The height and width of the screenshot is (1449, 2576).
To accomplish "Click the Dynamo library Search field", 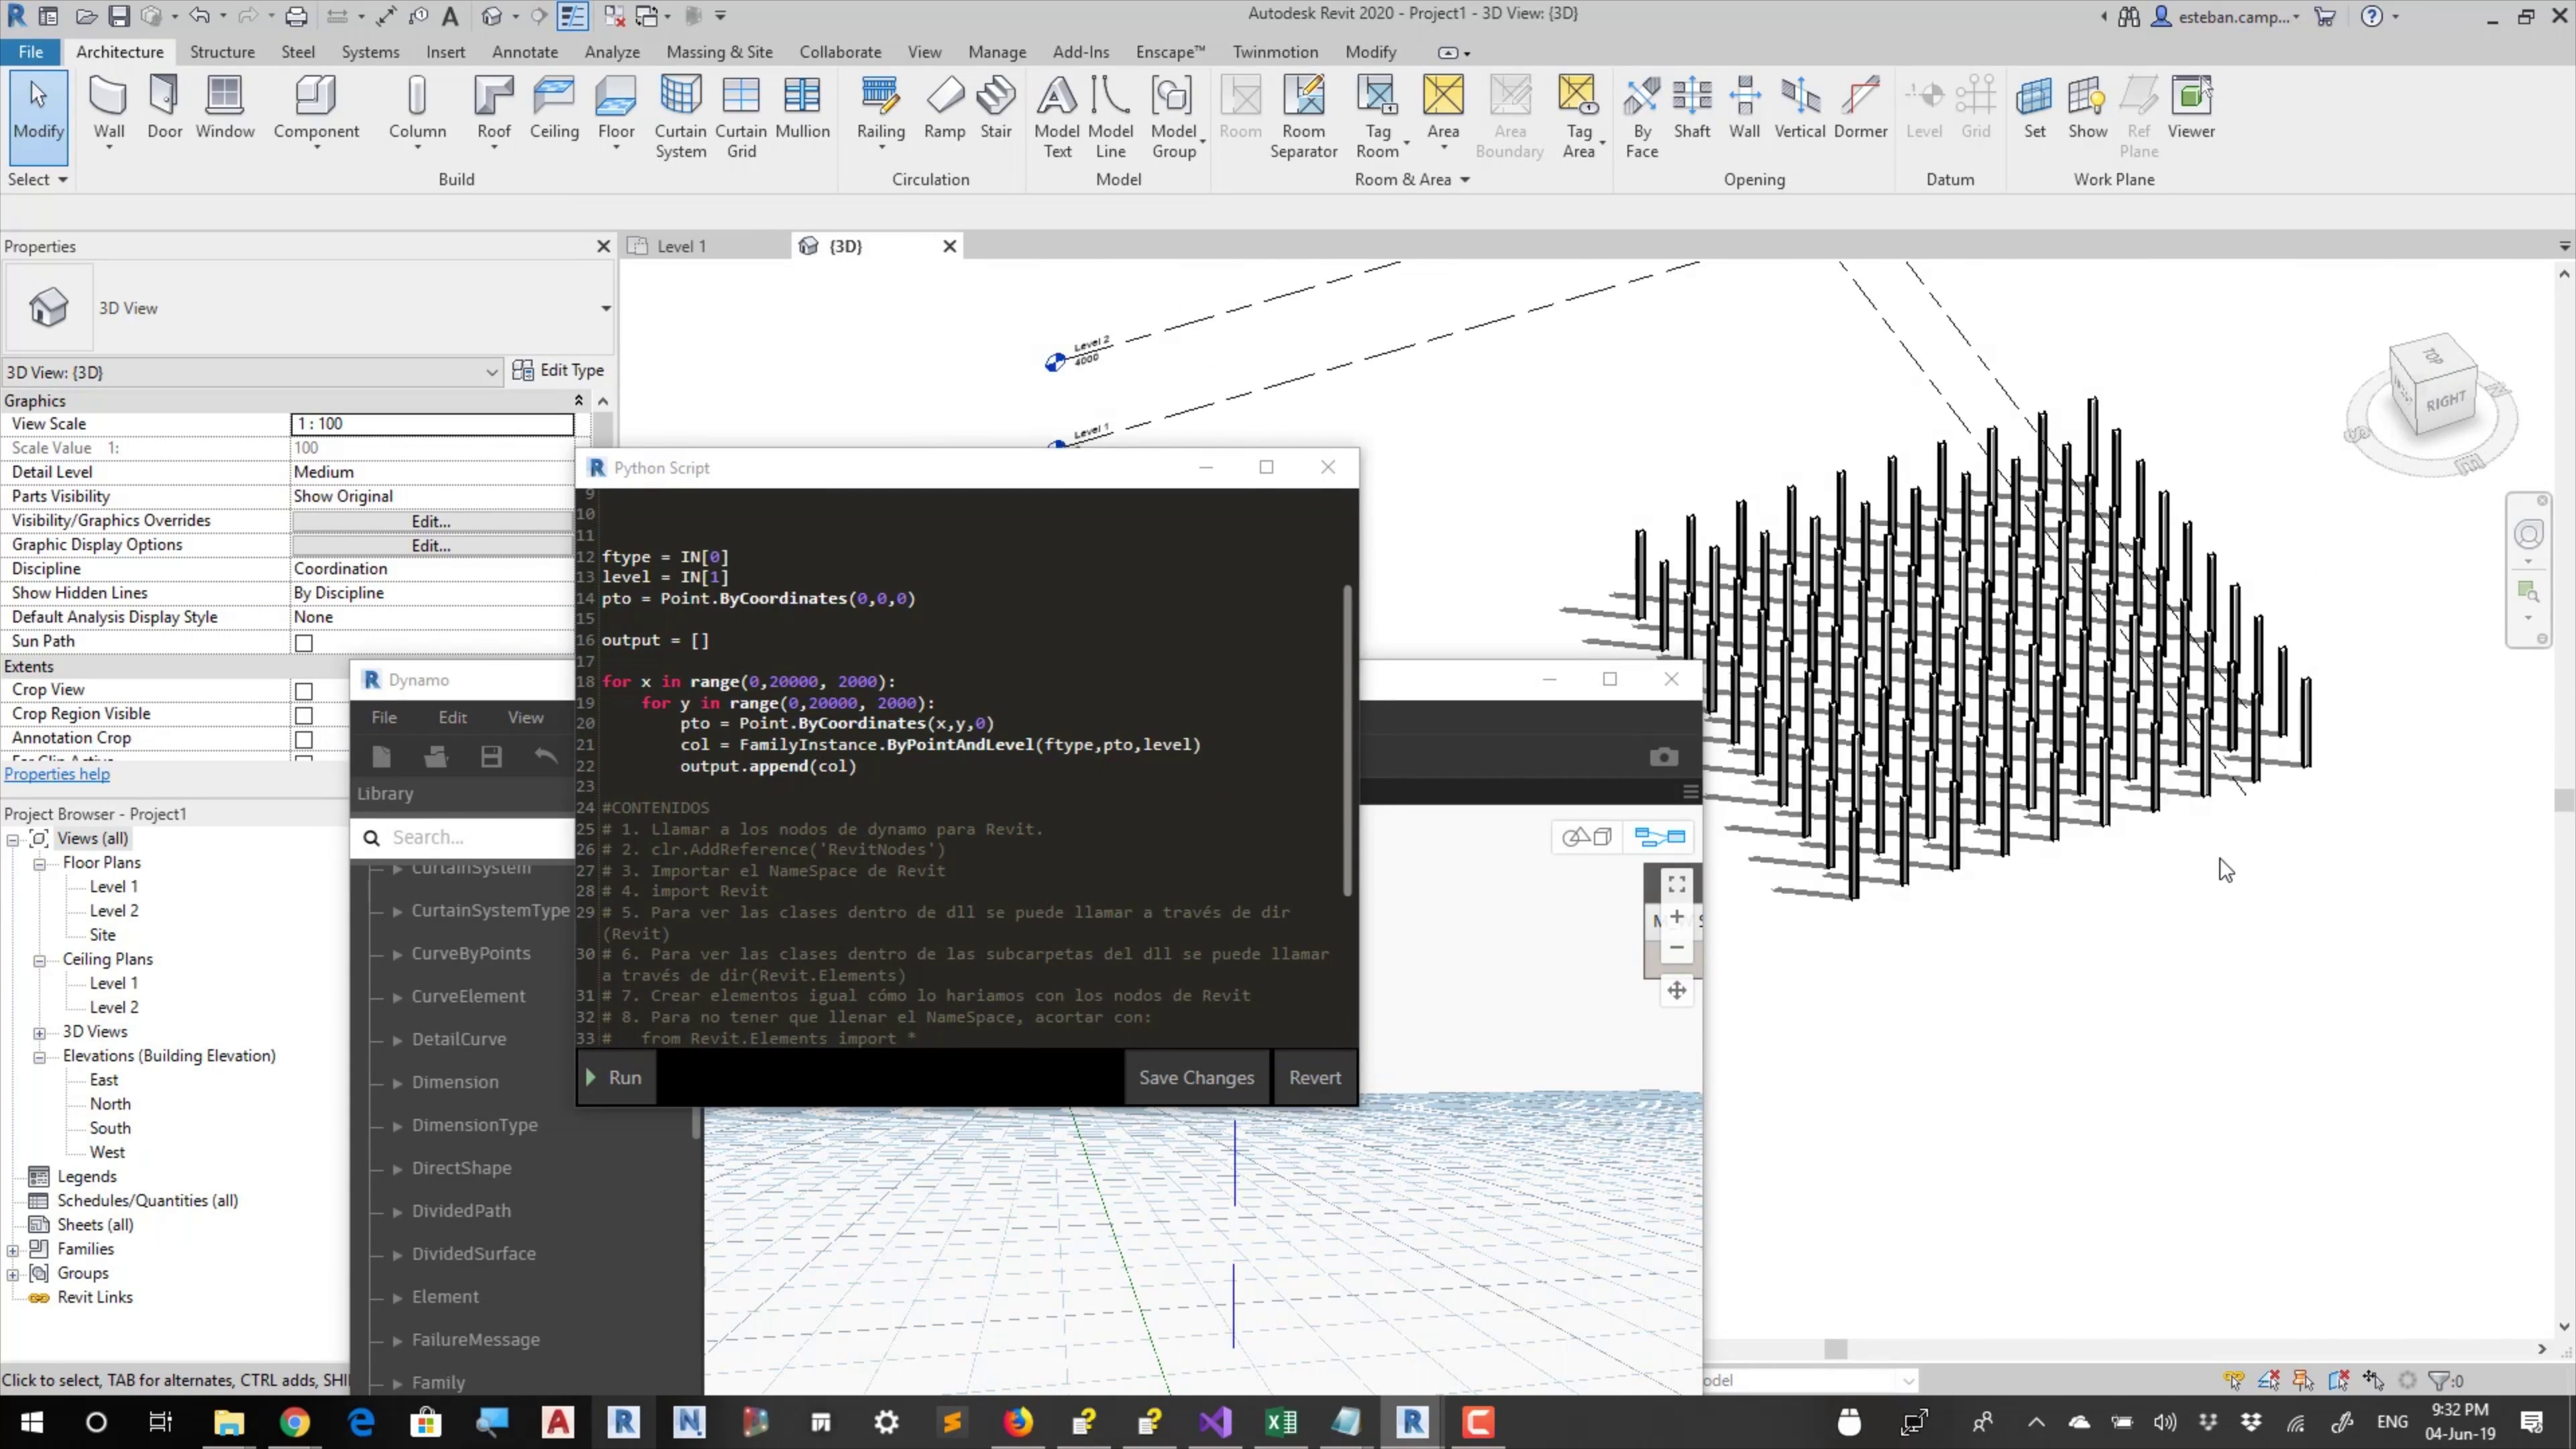I will pyautogui.click(x=470, y=837).
